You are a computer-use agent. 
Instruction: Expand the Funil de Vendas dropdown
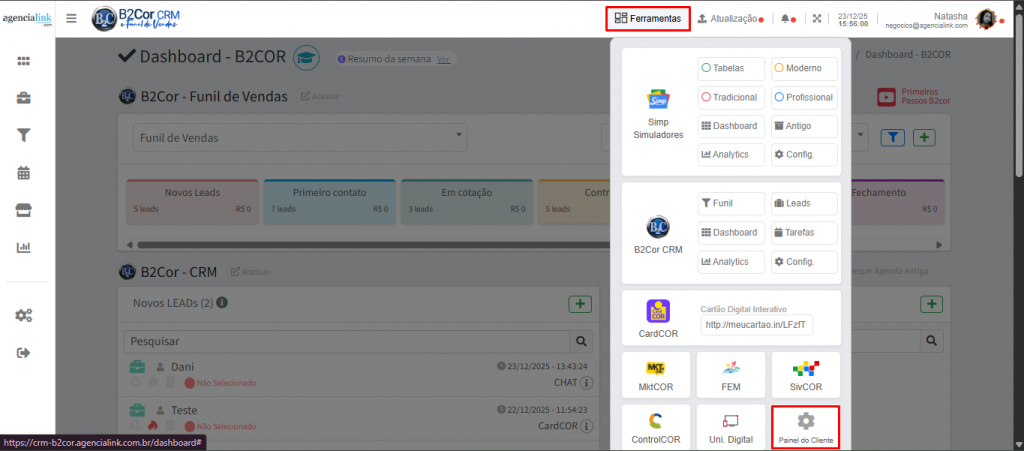coord(299,137)
